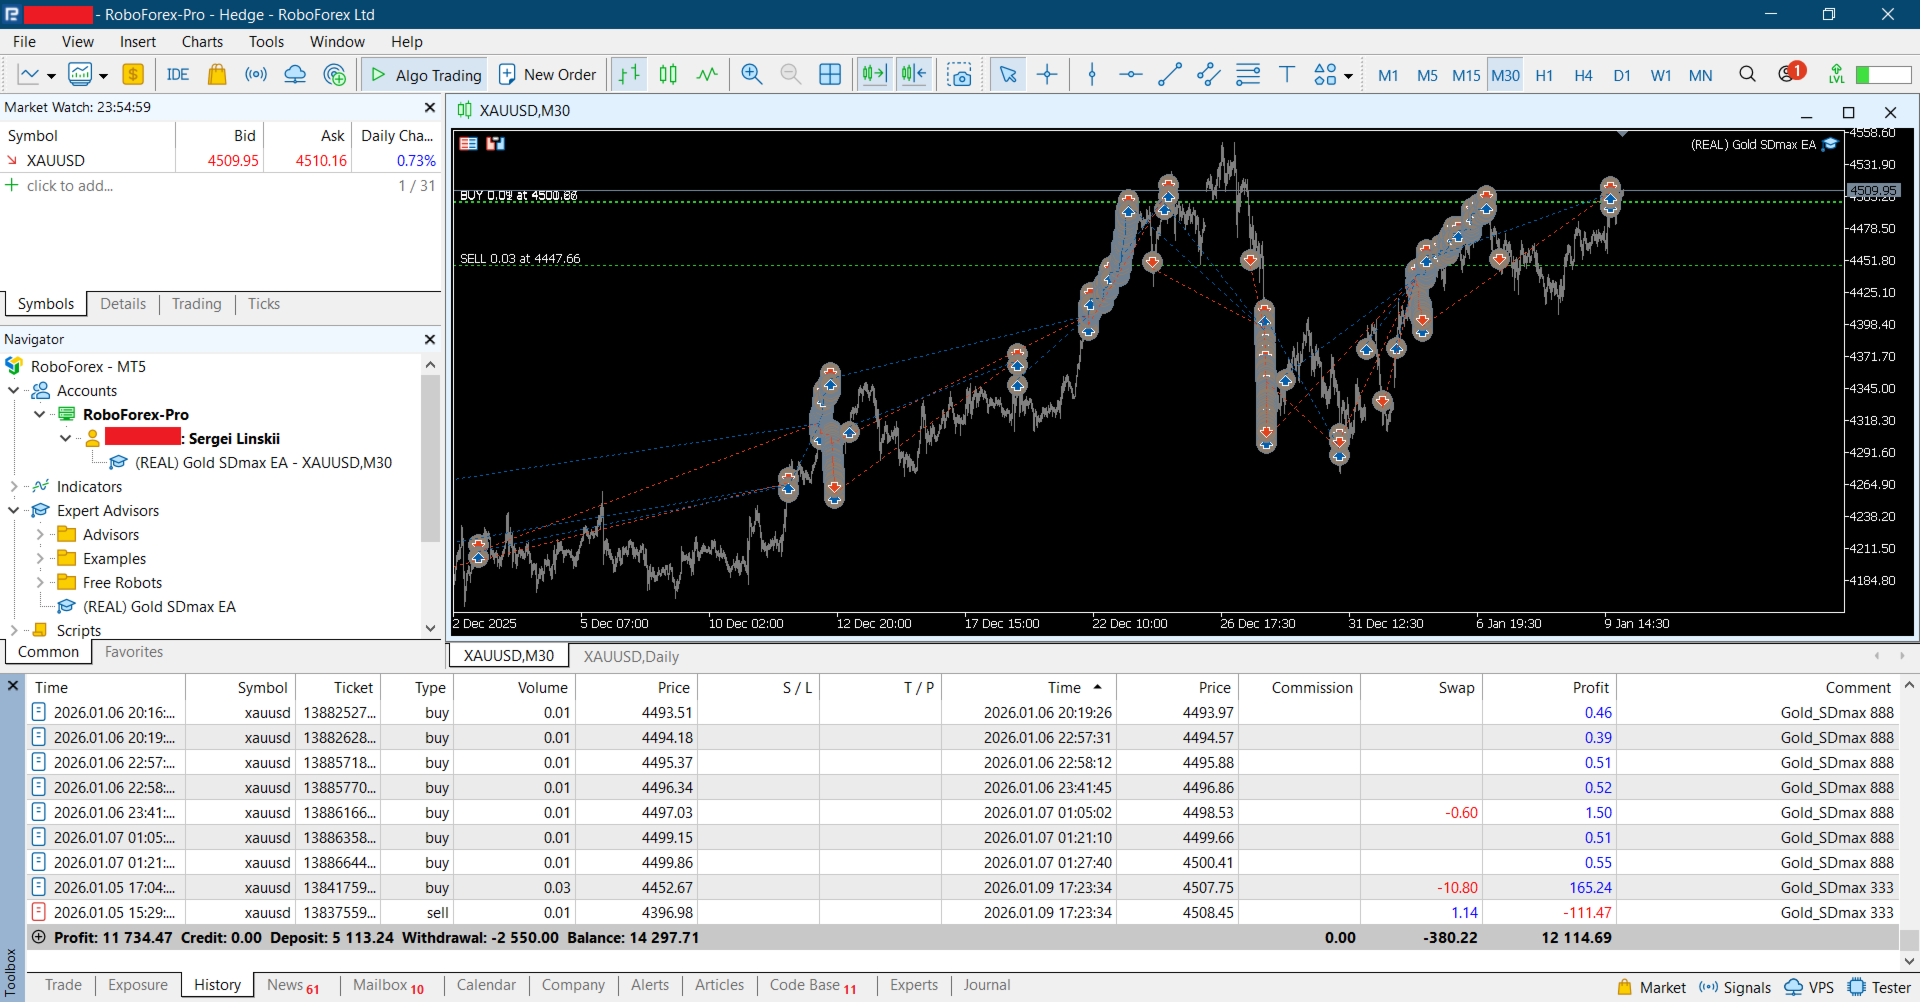Select the Fibonacci retracement tool
Viewport: 1920px width, 1002px height.
[1247, 75]
